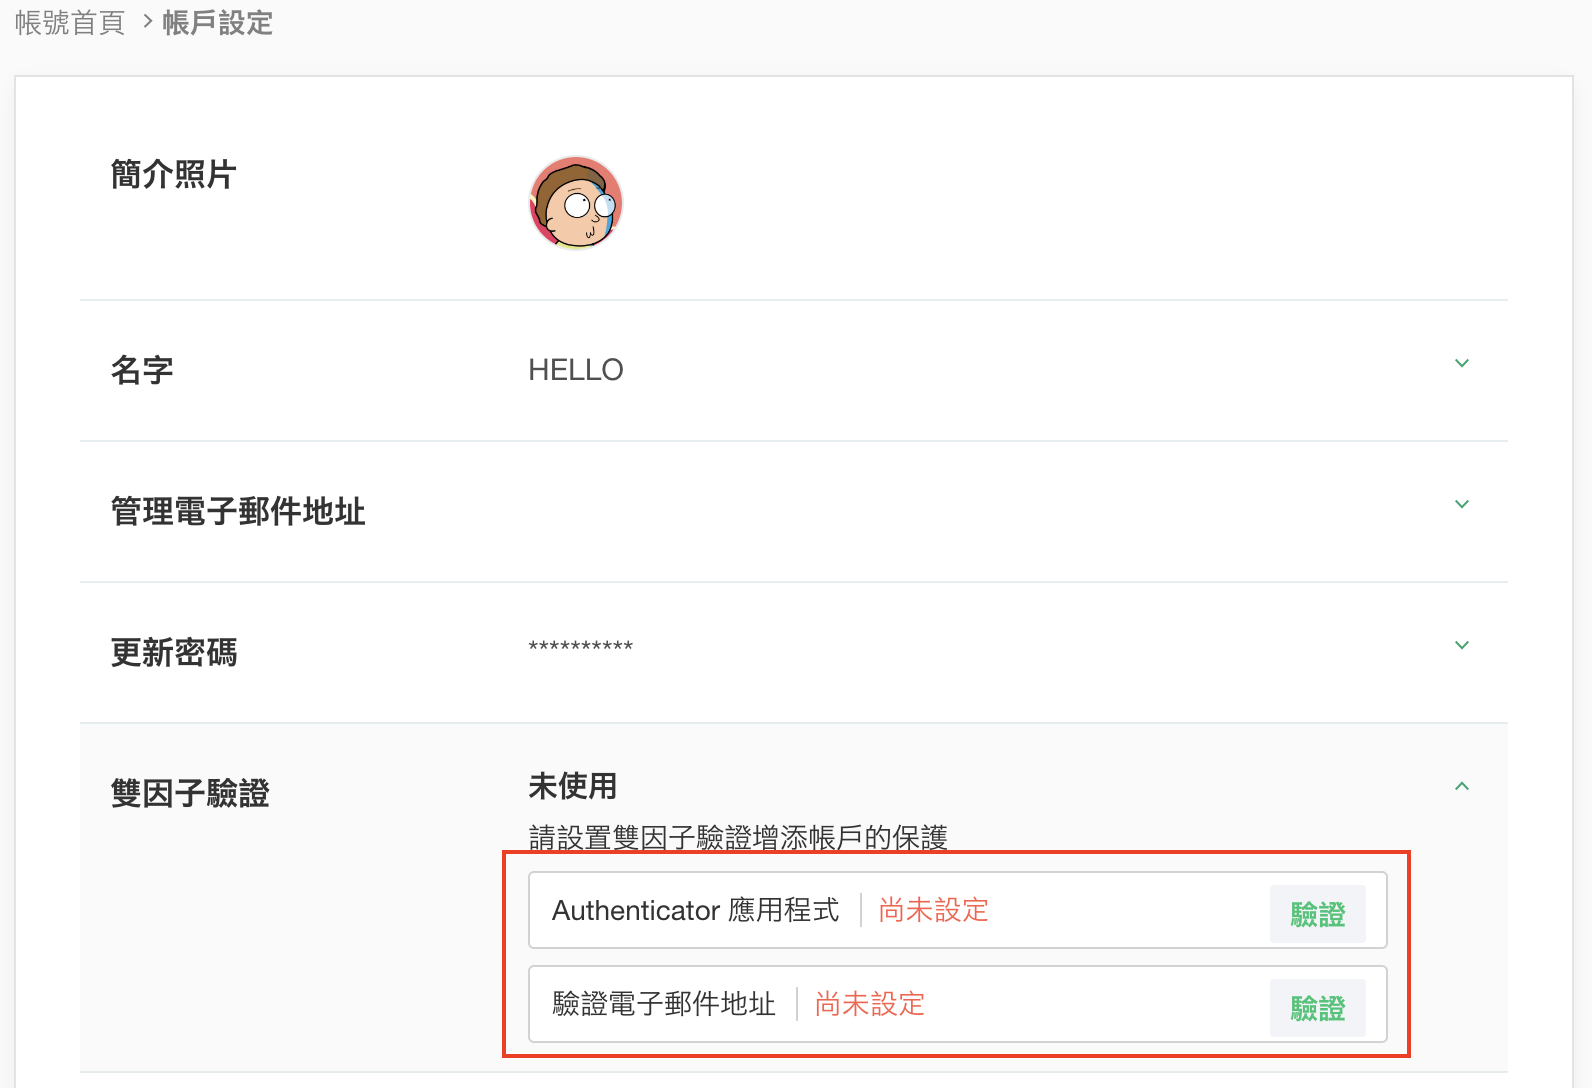
Task: Click the profile avatar picture
Action: (x=576, y=203)
